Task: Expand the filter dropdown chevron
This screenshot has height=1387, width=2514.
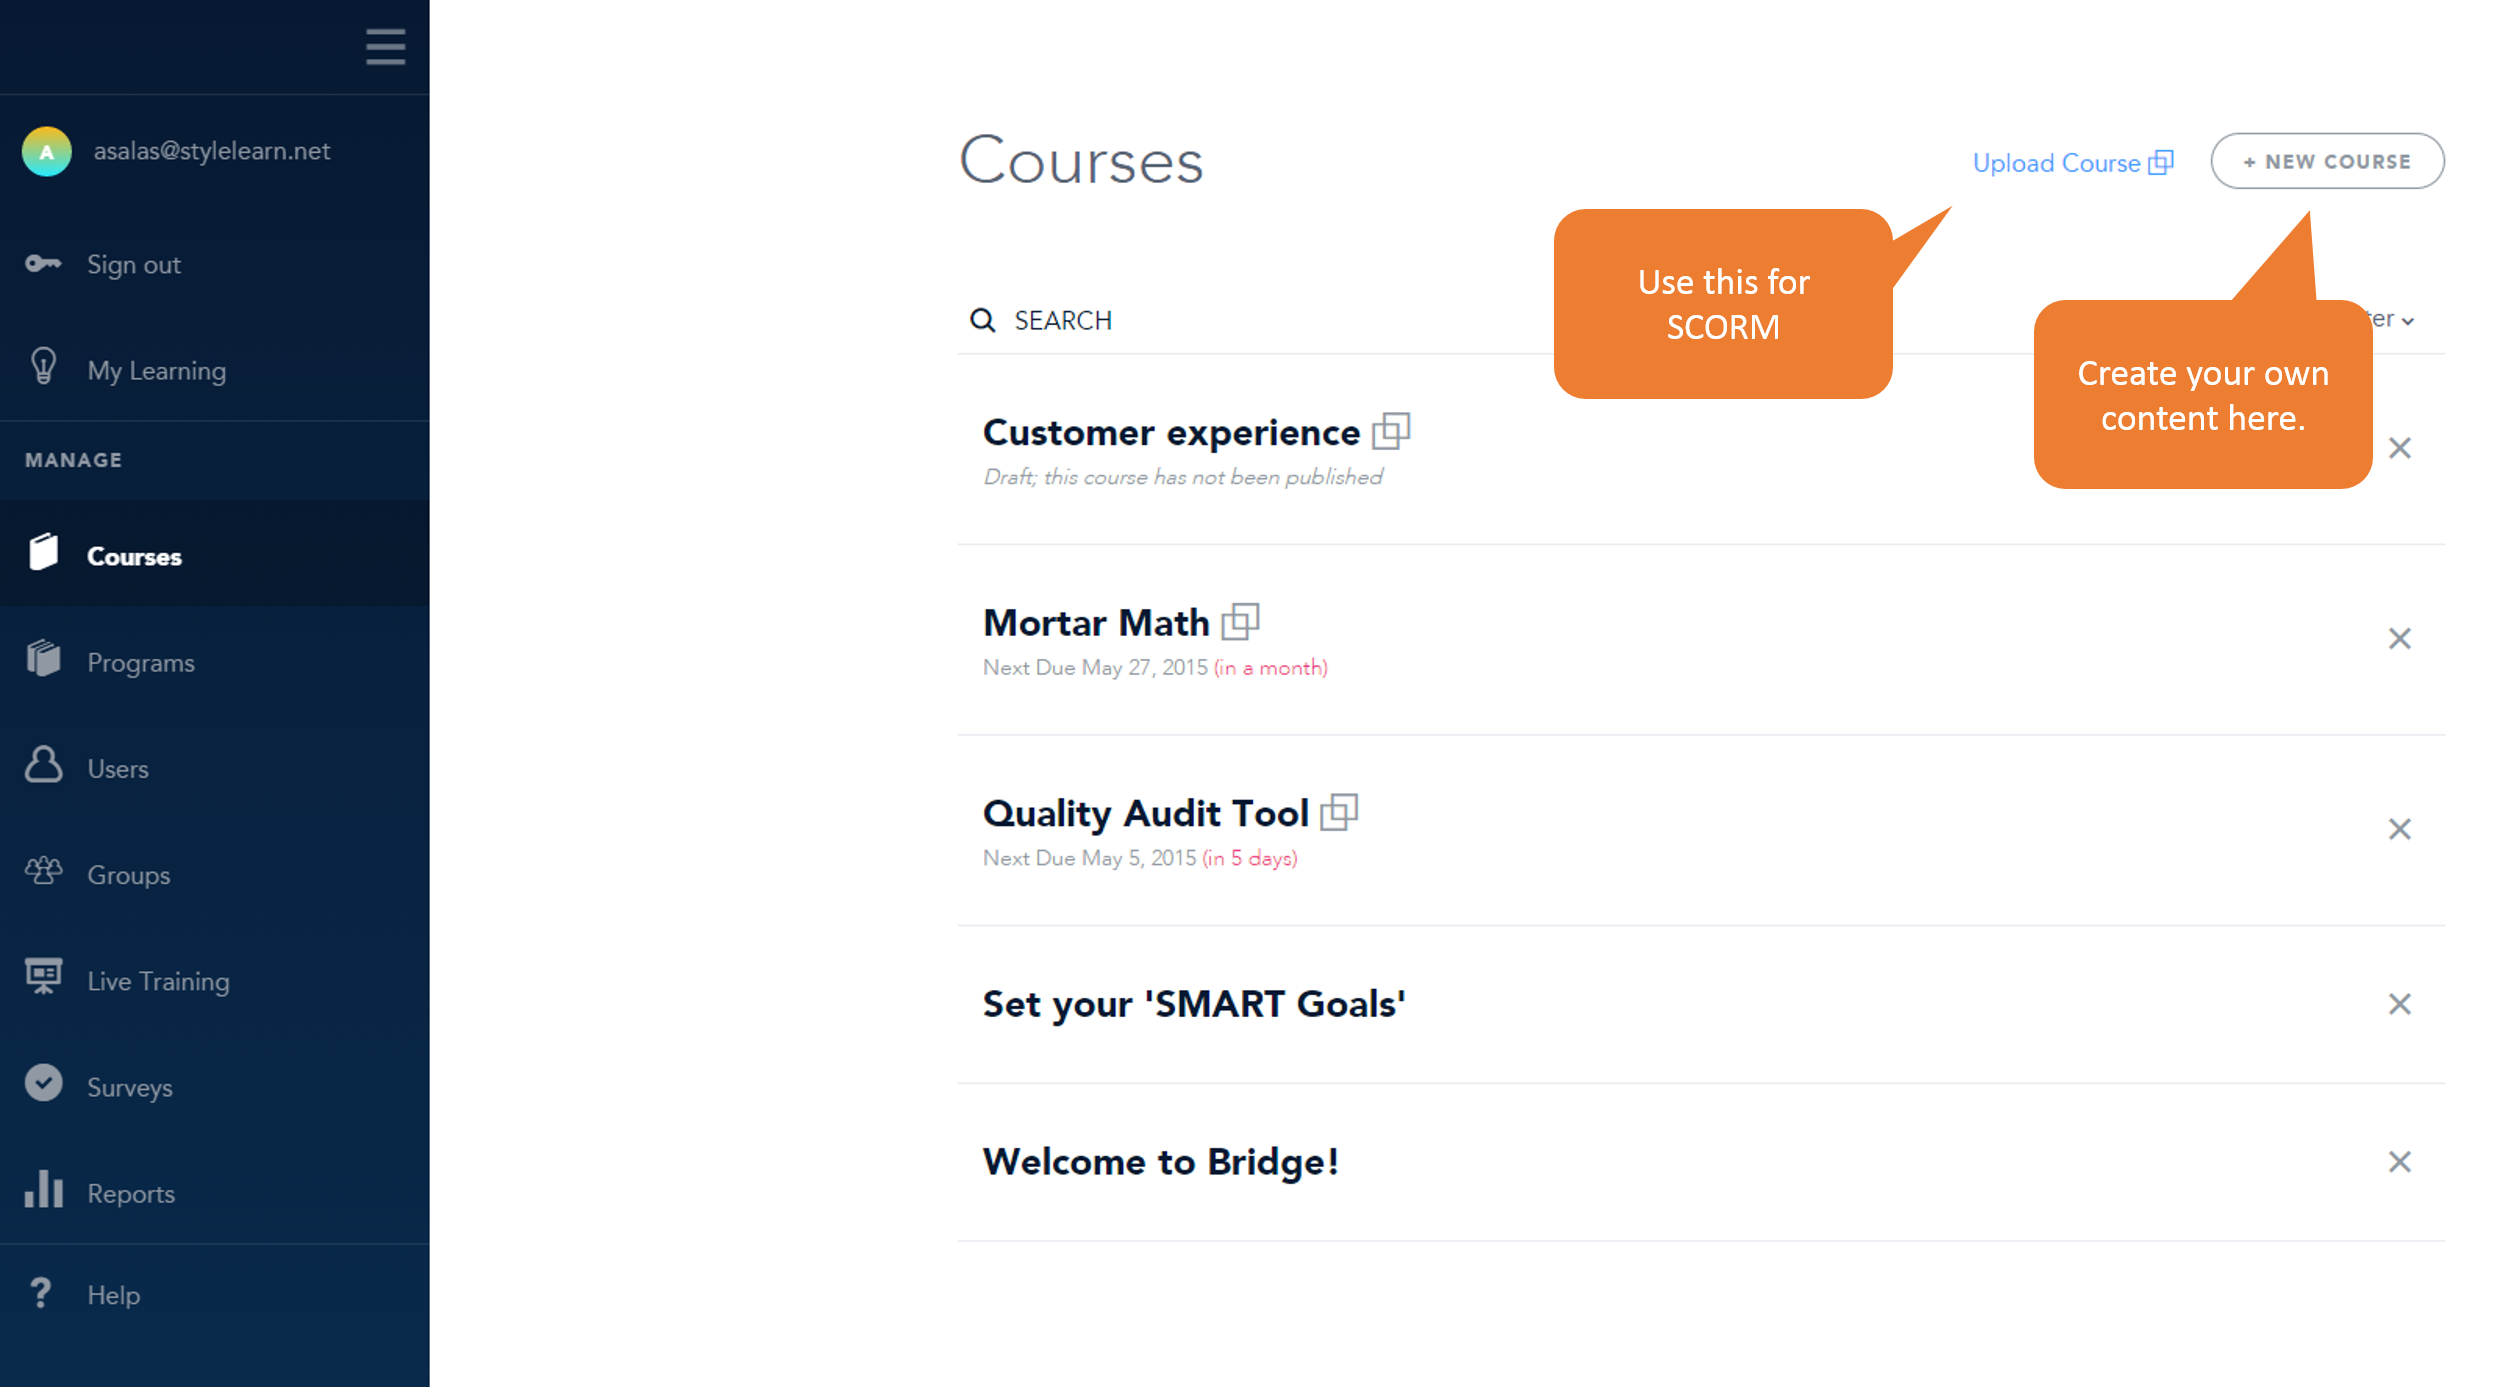Action: (x=2407, y=322)
